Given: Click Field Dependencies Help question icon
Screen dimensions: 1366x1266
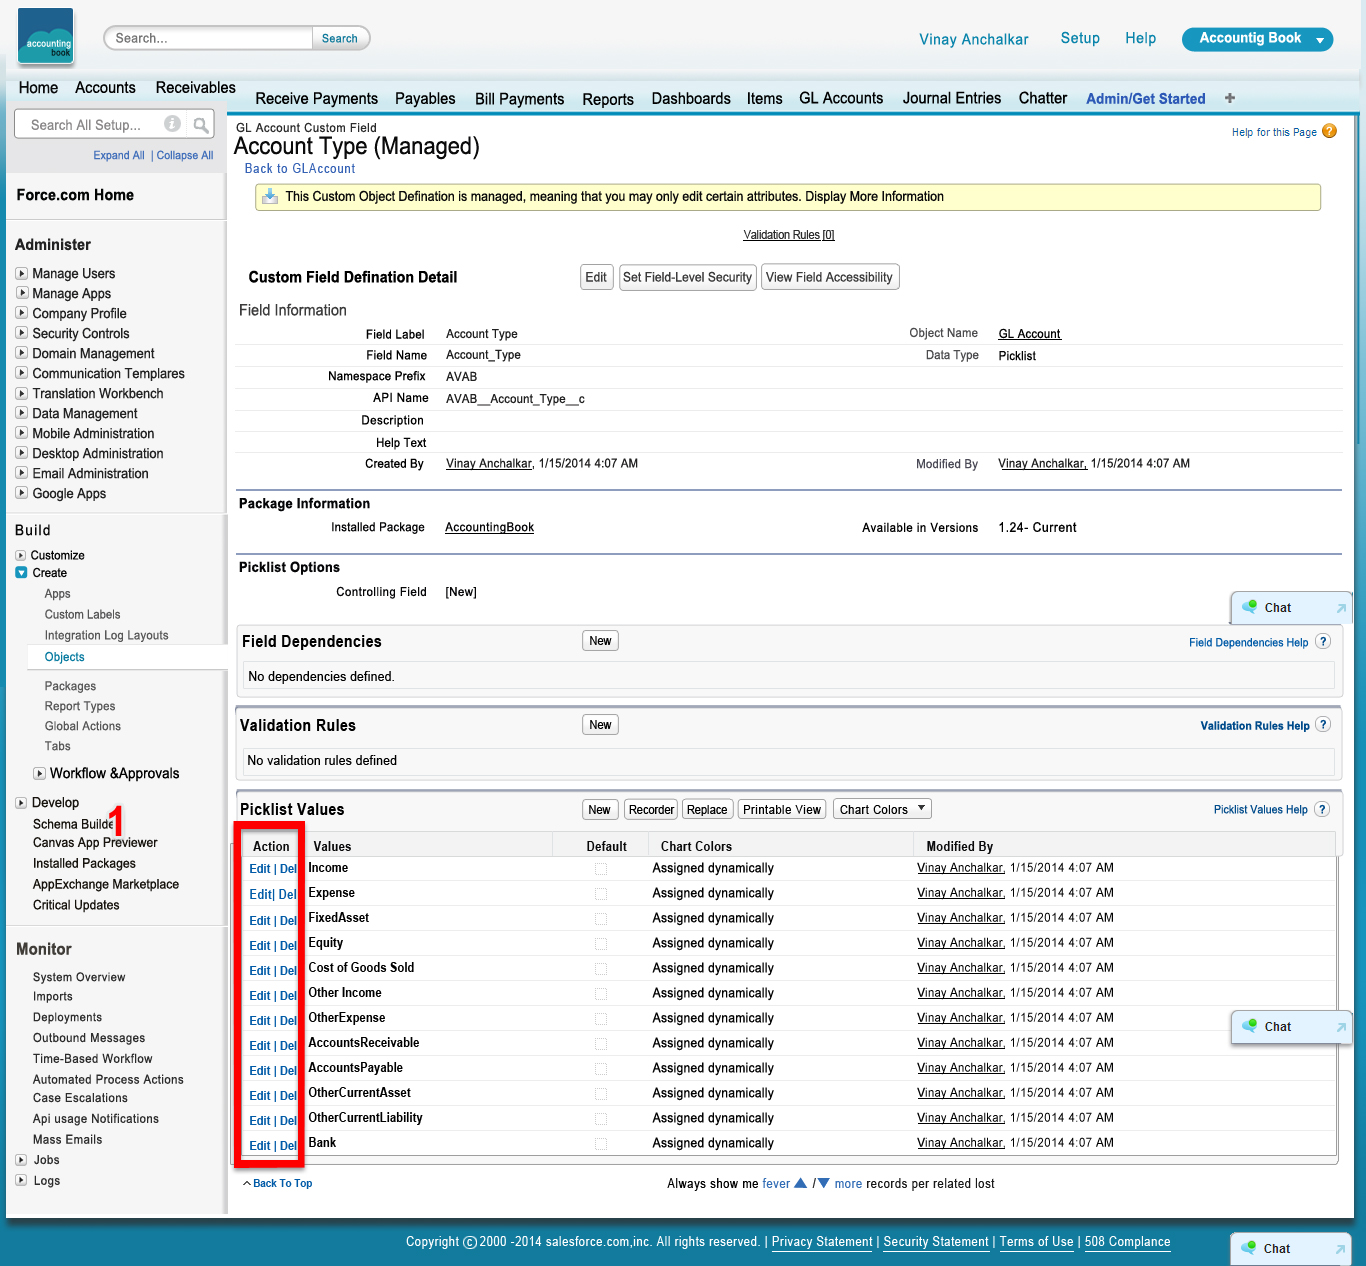Looking at the screenshot, I should 1323,642.
